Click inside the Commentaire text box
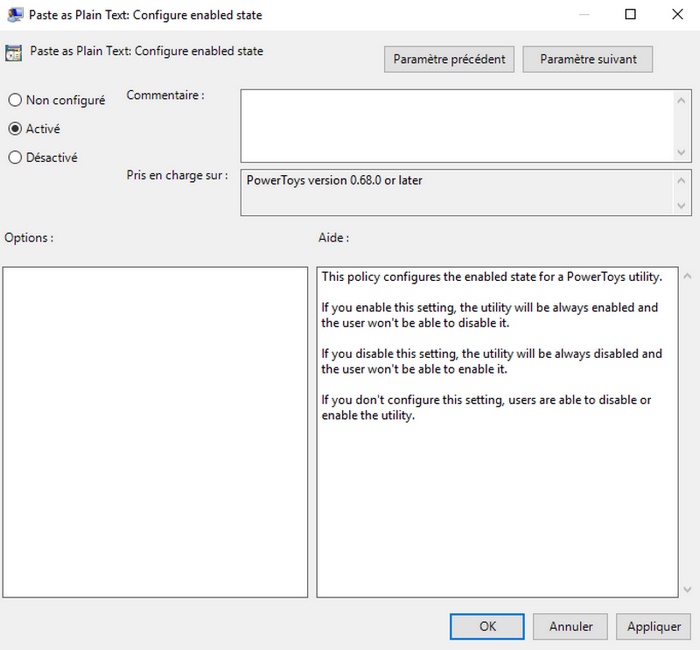This screenshot has width=700, height=650. (456, 125)
